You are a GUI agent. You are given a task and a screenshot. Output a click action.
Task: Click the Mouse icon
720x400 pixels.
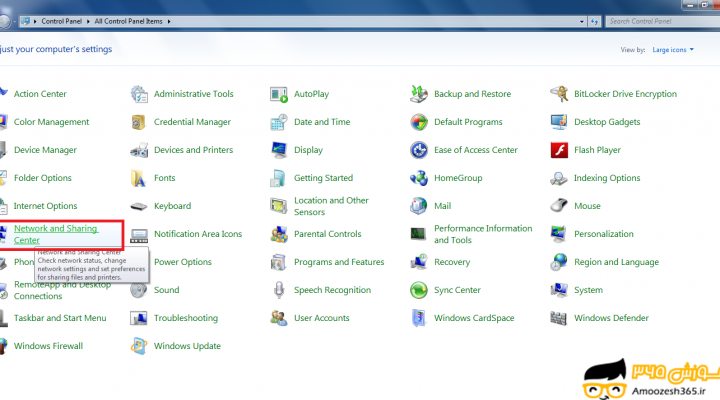[x=559, y=206]
